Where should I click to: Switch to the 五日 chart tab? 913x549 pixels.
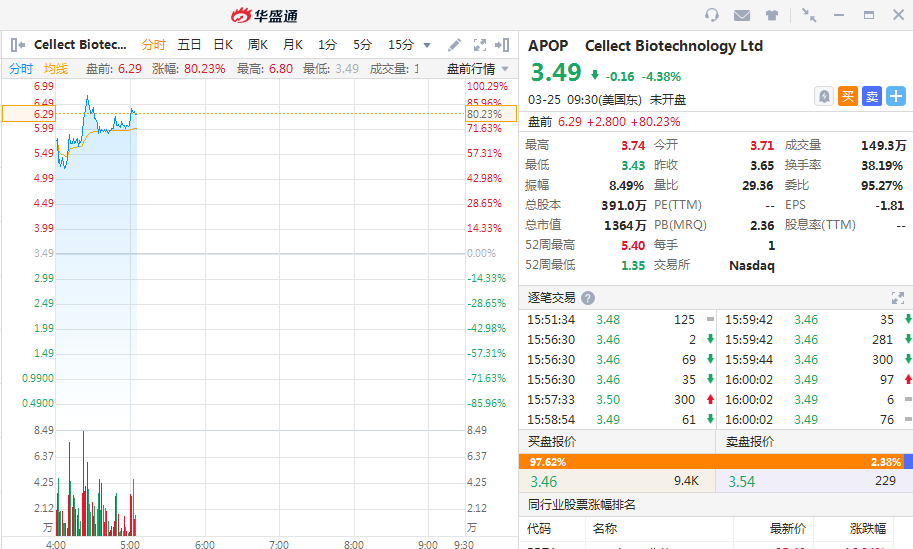[189, 45]
